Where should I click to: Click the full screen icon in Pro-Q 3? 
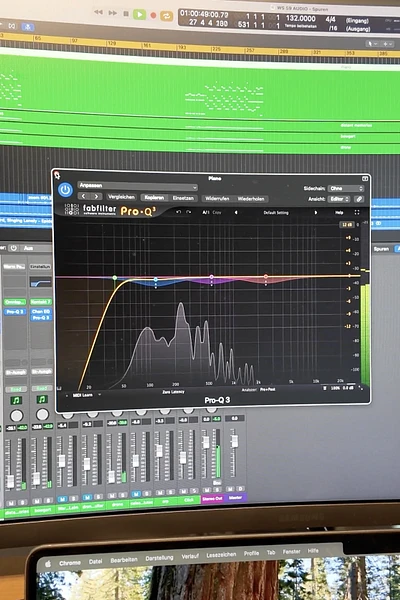point(357,212)
